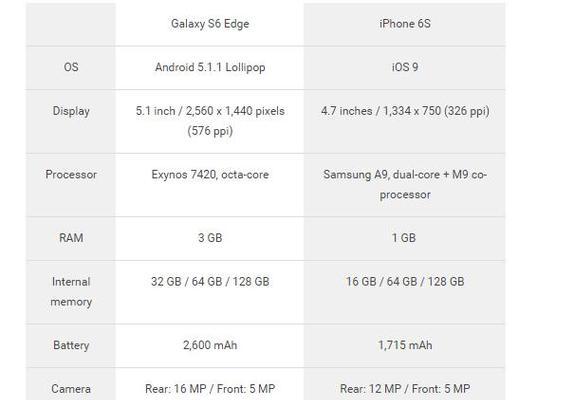Click the 5.1 inch display spec text
The image size is (574, 400).
coord(210,121)
